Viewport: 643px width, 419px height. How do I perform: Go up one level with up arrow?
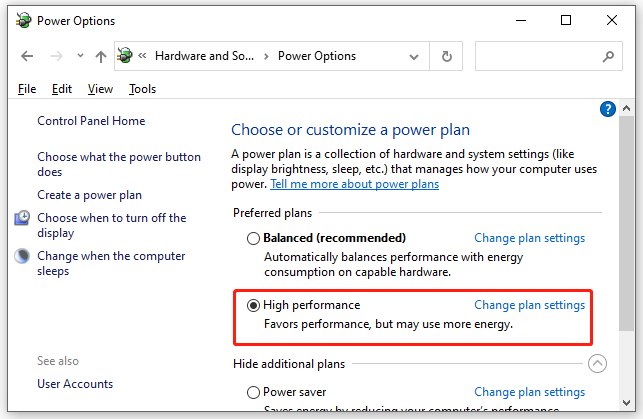[x=100, y=56]
